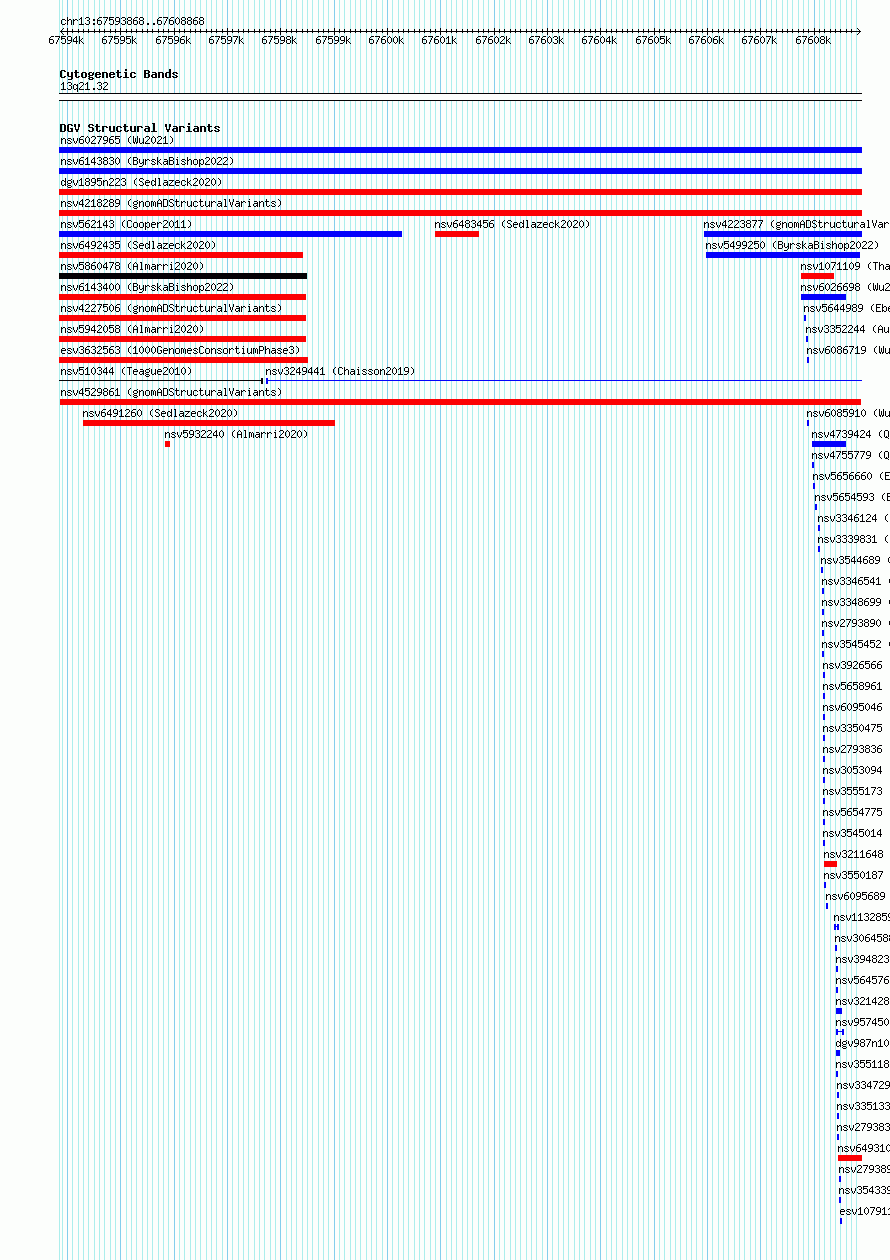890x1260 pixels.
Task: Select the nsv3249441 (Chaisson2019) label
Action: click(x=340, y=371)
